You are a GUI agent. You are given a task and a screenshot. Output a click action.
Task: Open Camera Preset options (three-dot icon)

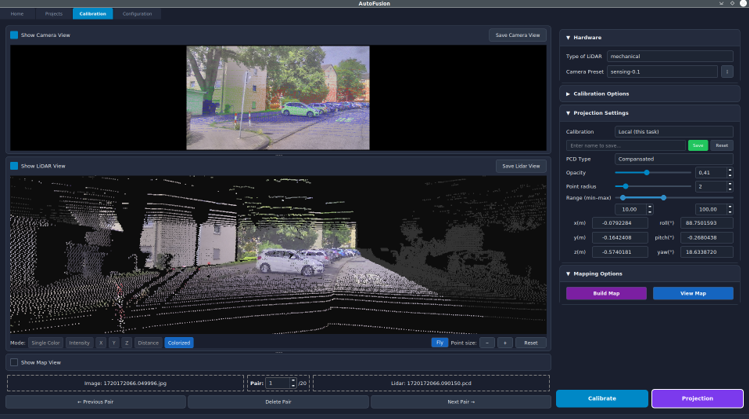point(727,72)
